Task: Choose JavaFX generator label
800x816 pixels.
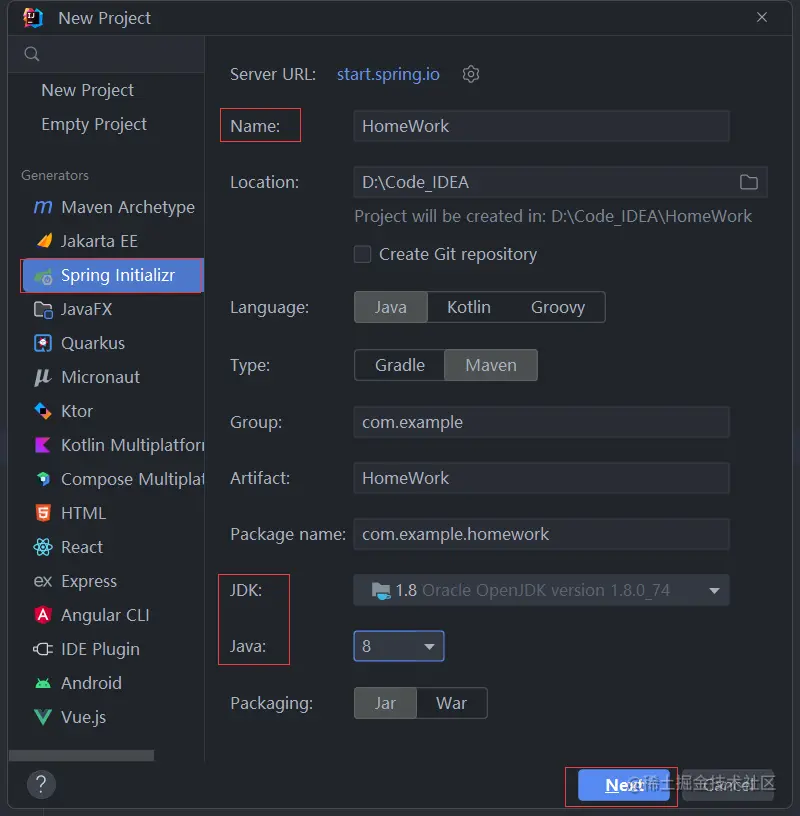Action: 86,309
